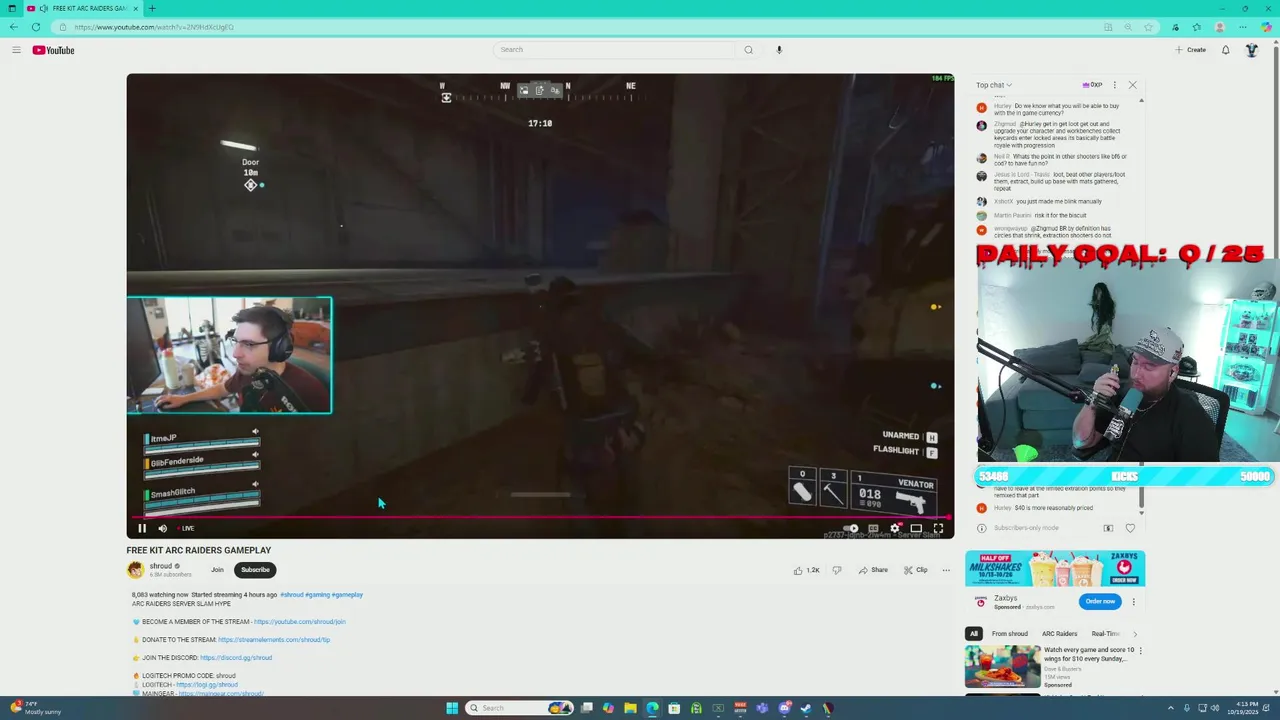
Task: Open the Windows Start button
Action: pos(452,708)
